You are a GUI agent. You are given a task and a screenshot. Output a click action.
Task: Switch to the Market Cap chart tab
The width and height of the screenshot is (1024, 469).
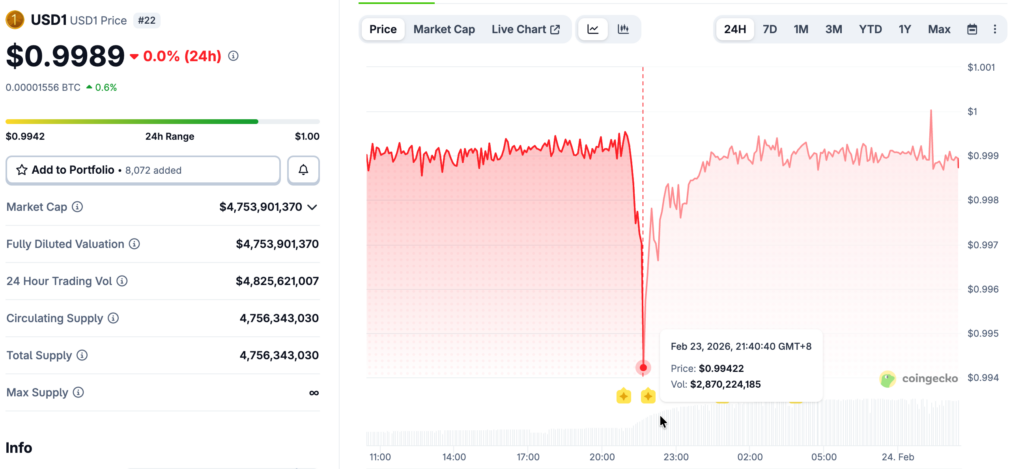(x=444, y=29)
